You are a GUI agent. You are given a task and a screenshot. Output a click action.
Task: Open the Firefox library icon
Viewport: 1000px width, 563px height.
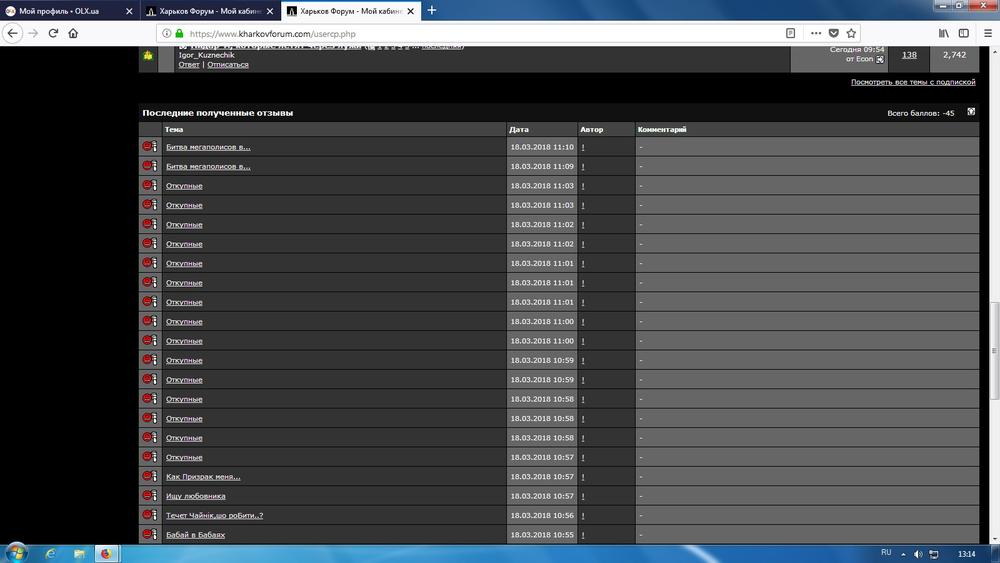[943, 33]
